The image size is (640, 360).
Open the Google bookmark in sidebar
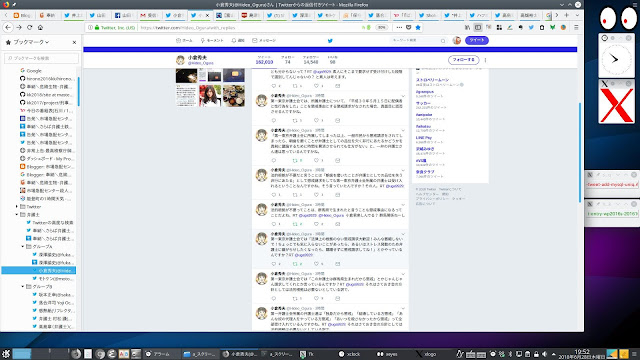[31, 71]
